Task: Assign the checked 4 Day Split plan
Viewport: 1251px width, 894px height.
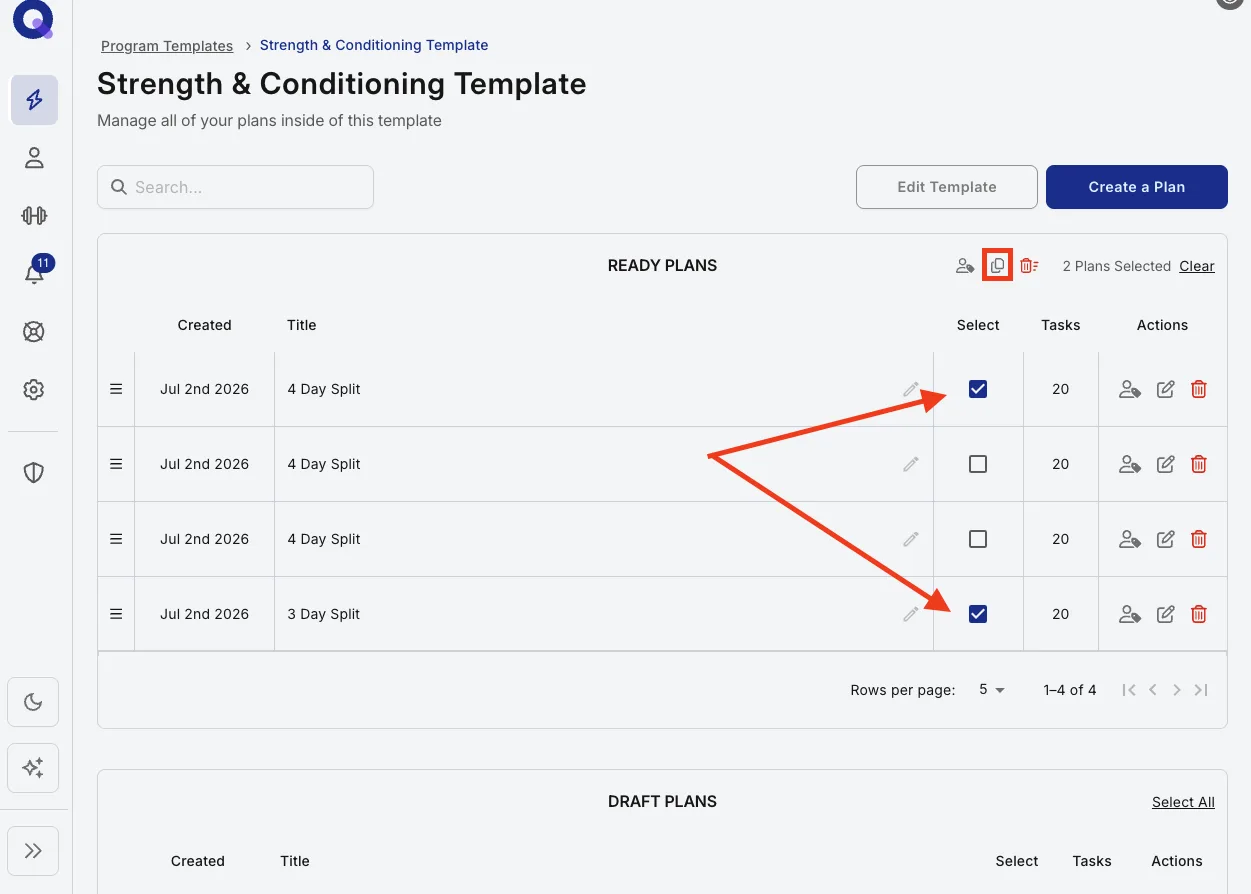Action: point(1129,389)
